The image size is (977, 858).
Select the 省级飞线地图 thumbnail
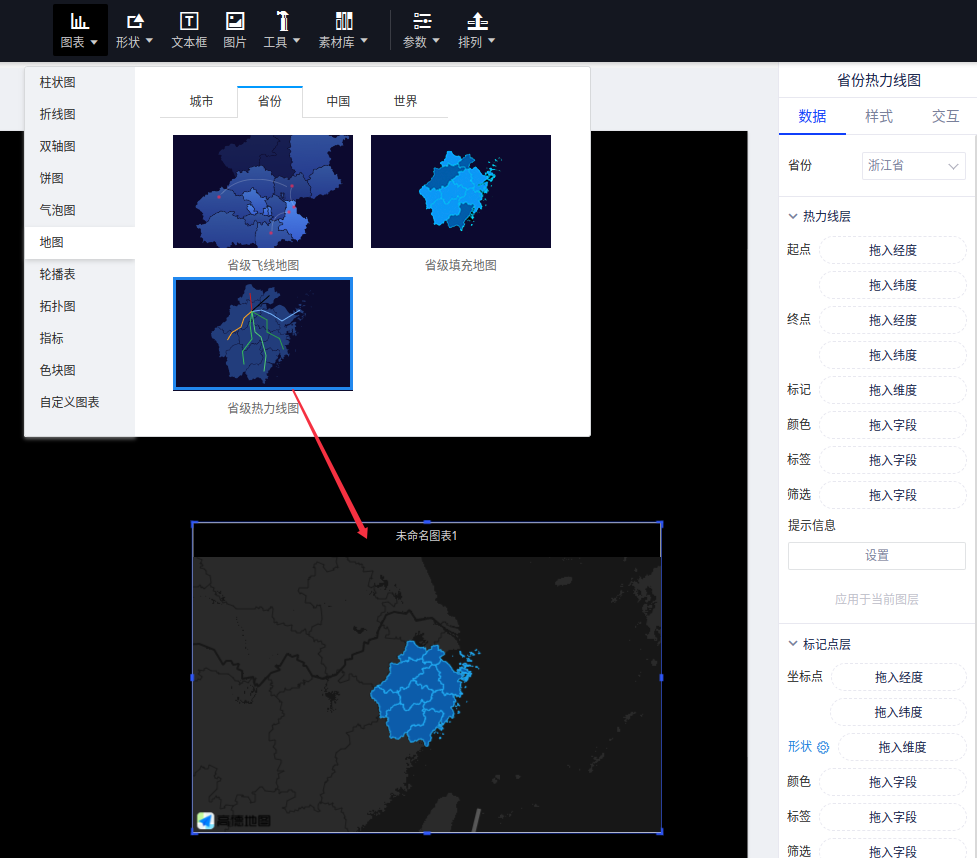coord(262,192)
